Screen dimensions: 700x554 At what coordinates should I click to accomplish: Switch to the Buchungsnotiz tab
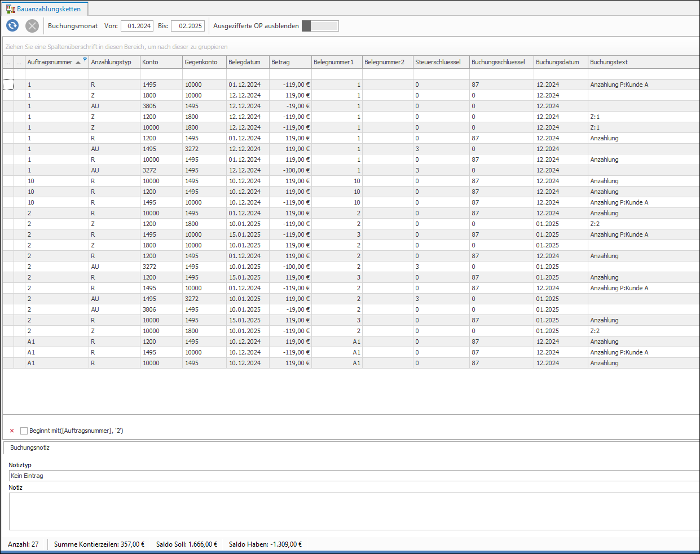click(30, 447)
